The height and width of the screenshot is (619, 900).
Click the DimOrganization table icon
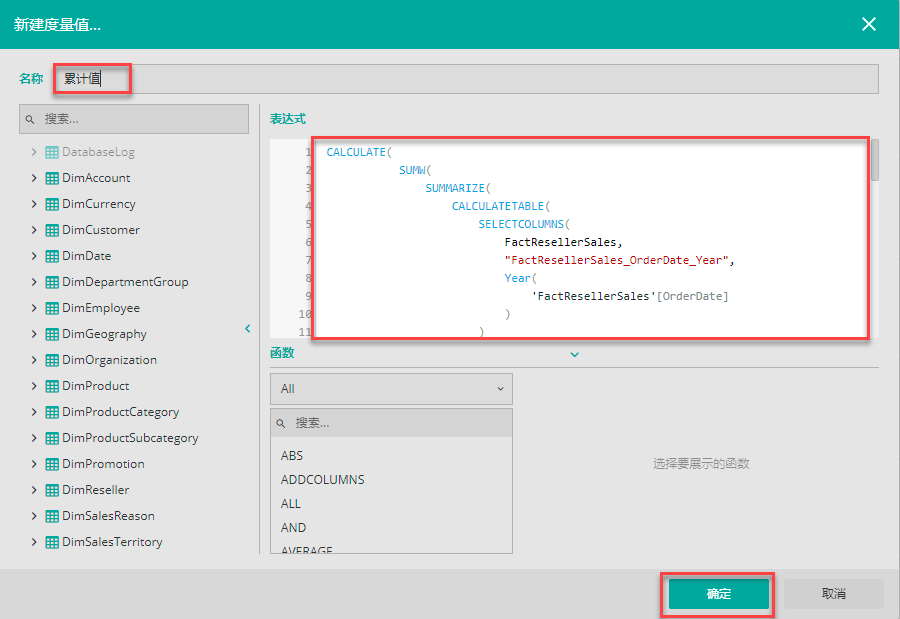tap(52, 360)
